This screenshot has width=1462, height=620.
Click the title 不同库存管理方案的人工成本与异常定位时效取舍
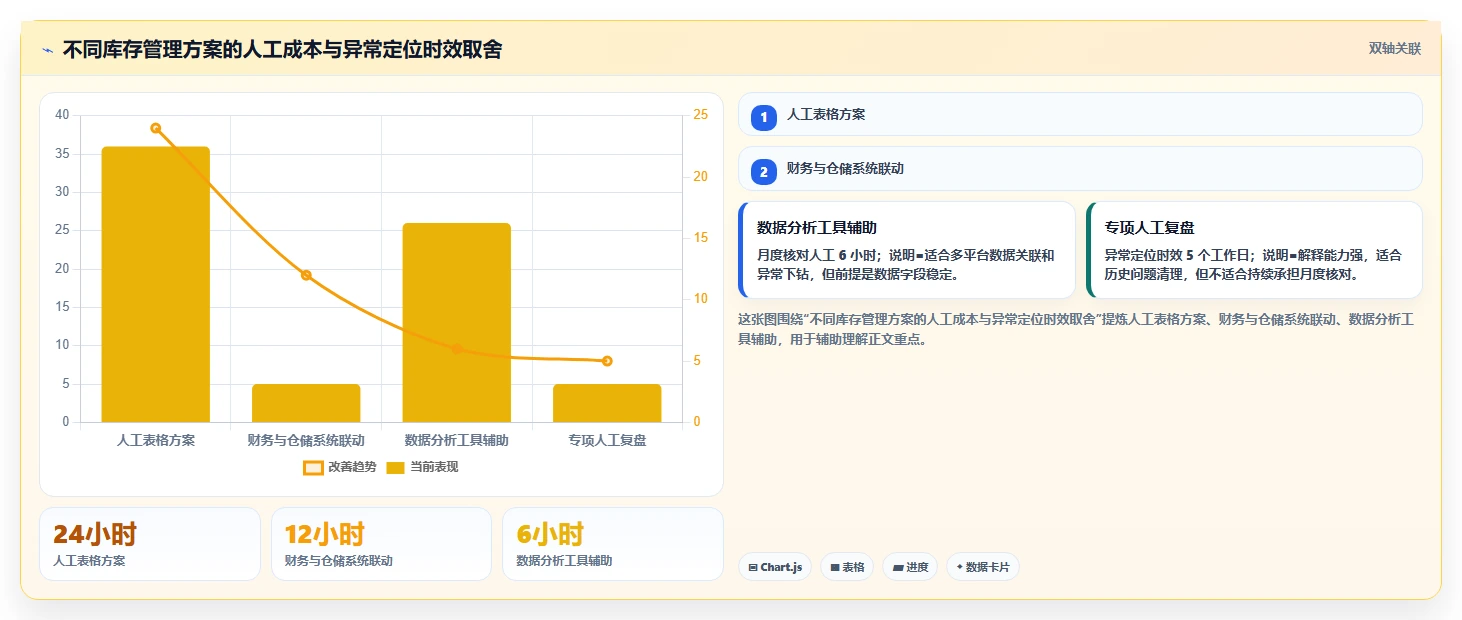click(282, 50)
